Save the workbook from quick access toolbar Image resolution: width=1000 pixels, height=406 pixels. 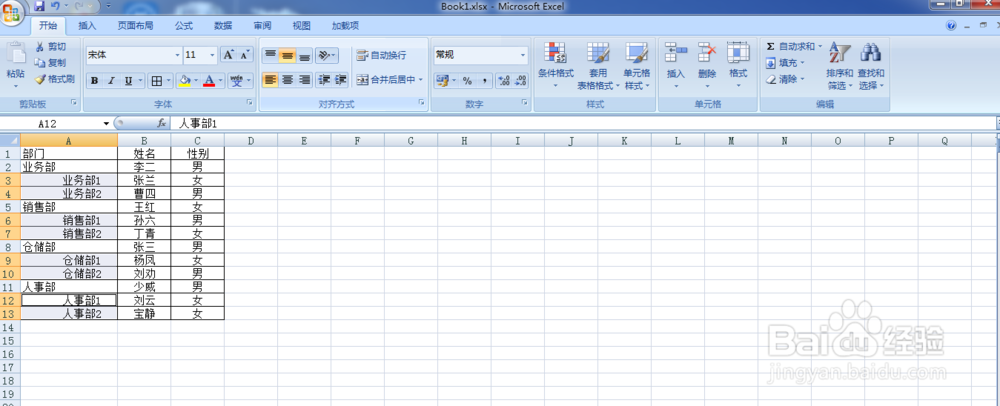point(40,6)
